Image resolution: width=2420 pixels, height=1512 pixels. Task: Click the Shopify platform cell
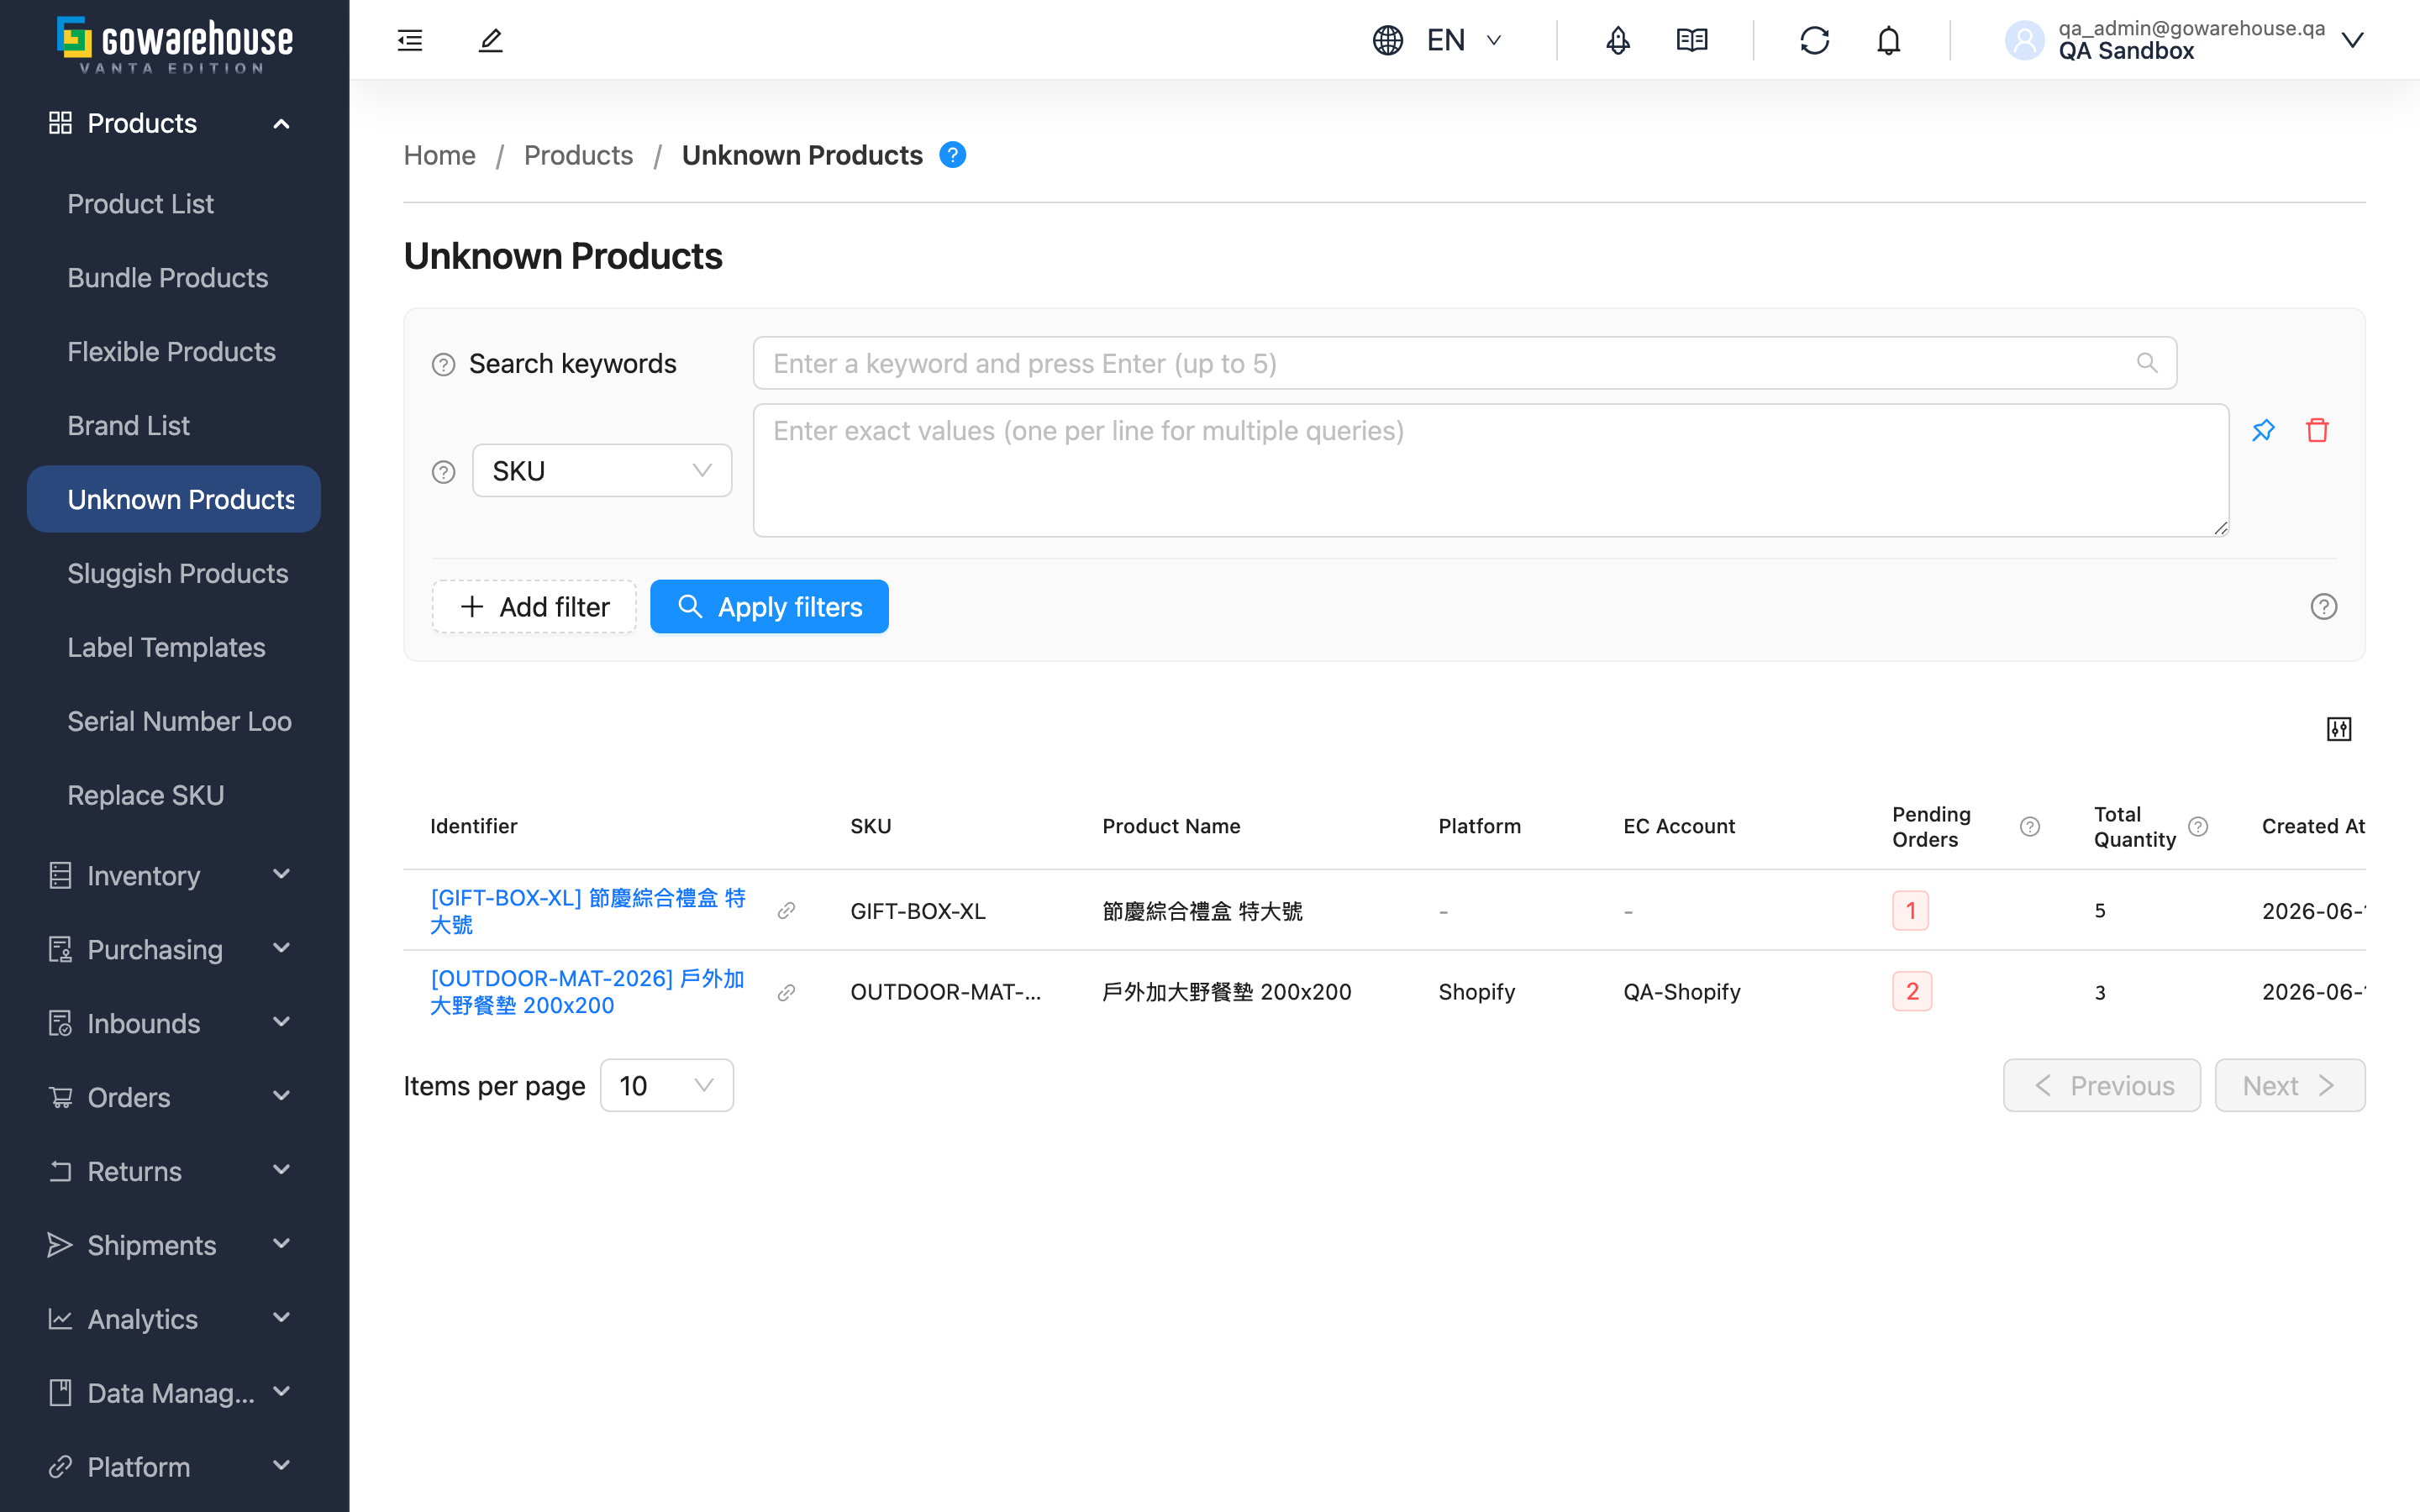1476,992
